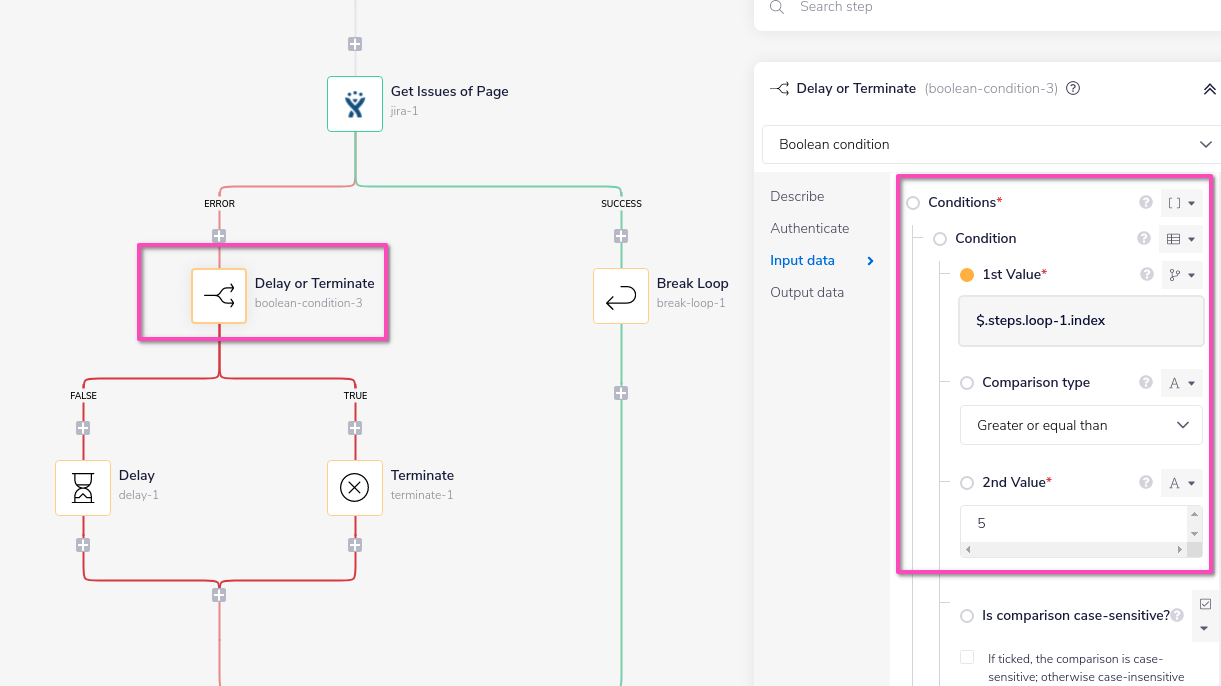Add step on the FALSE branch above Delay

83,428
